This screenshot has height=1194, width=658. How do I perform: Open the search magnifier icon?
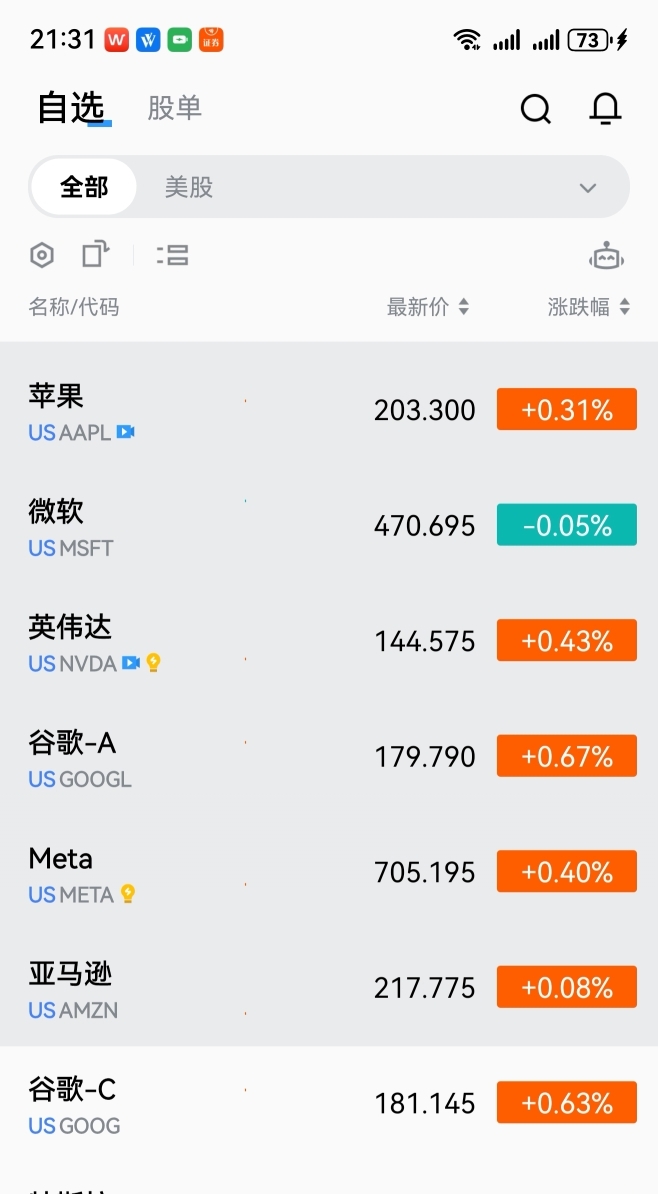[535, 109]
